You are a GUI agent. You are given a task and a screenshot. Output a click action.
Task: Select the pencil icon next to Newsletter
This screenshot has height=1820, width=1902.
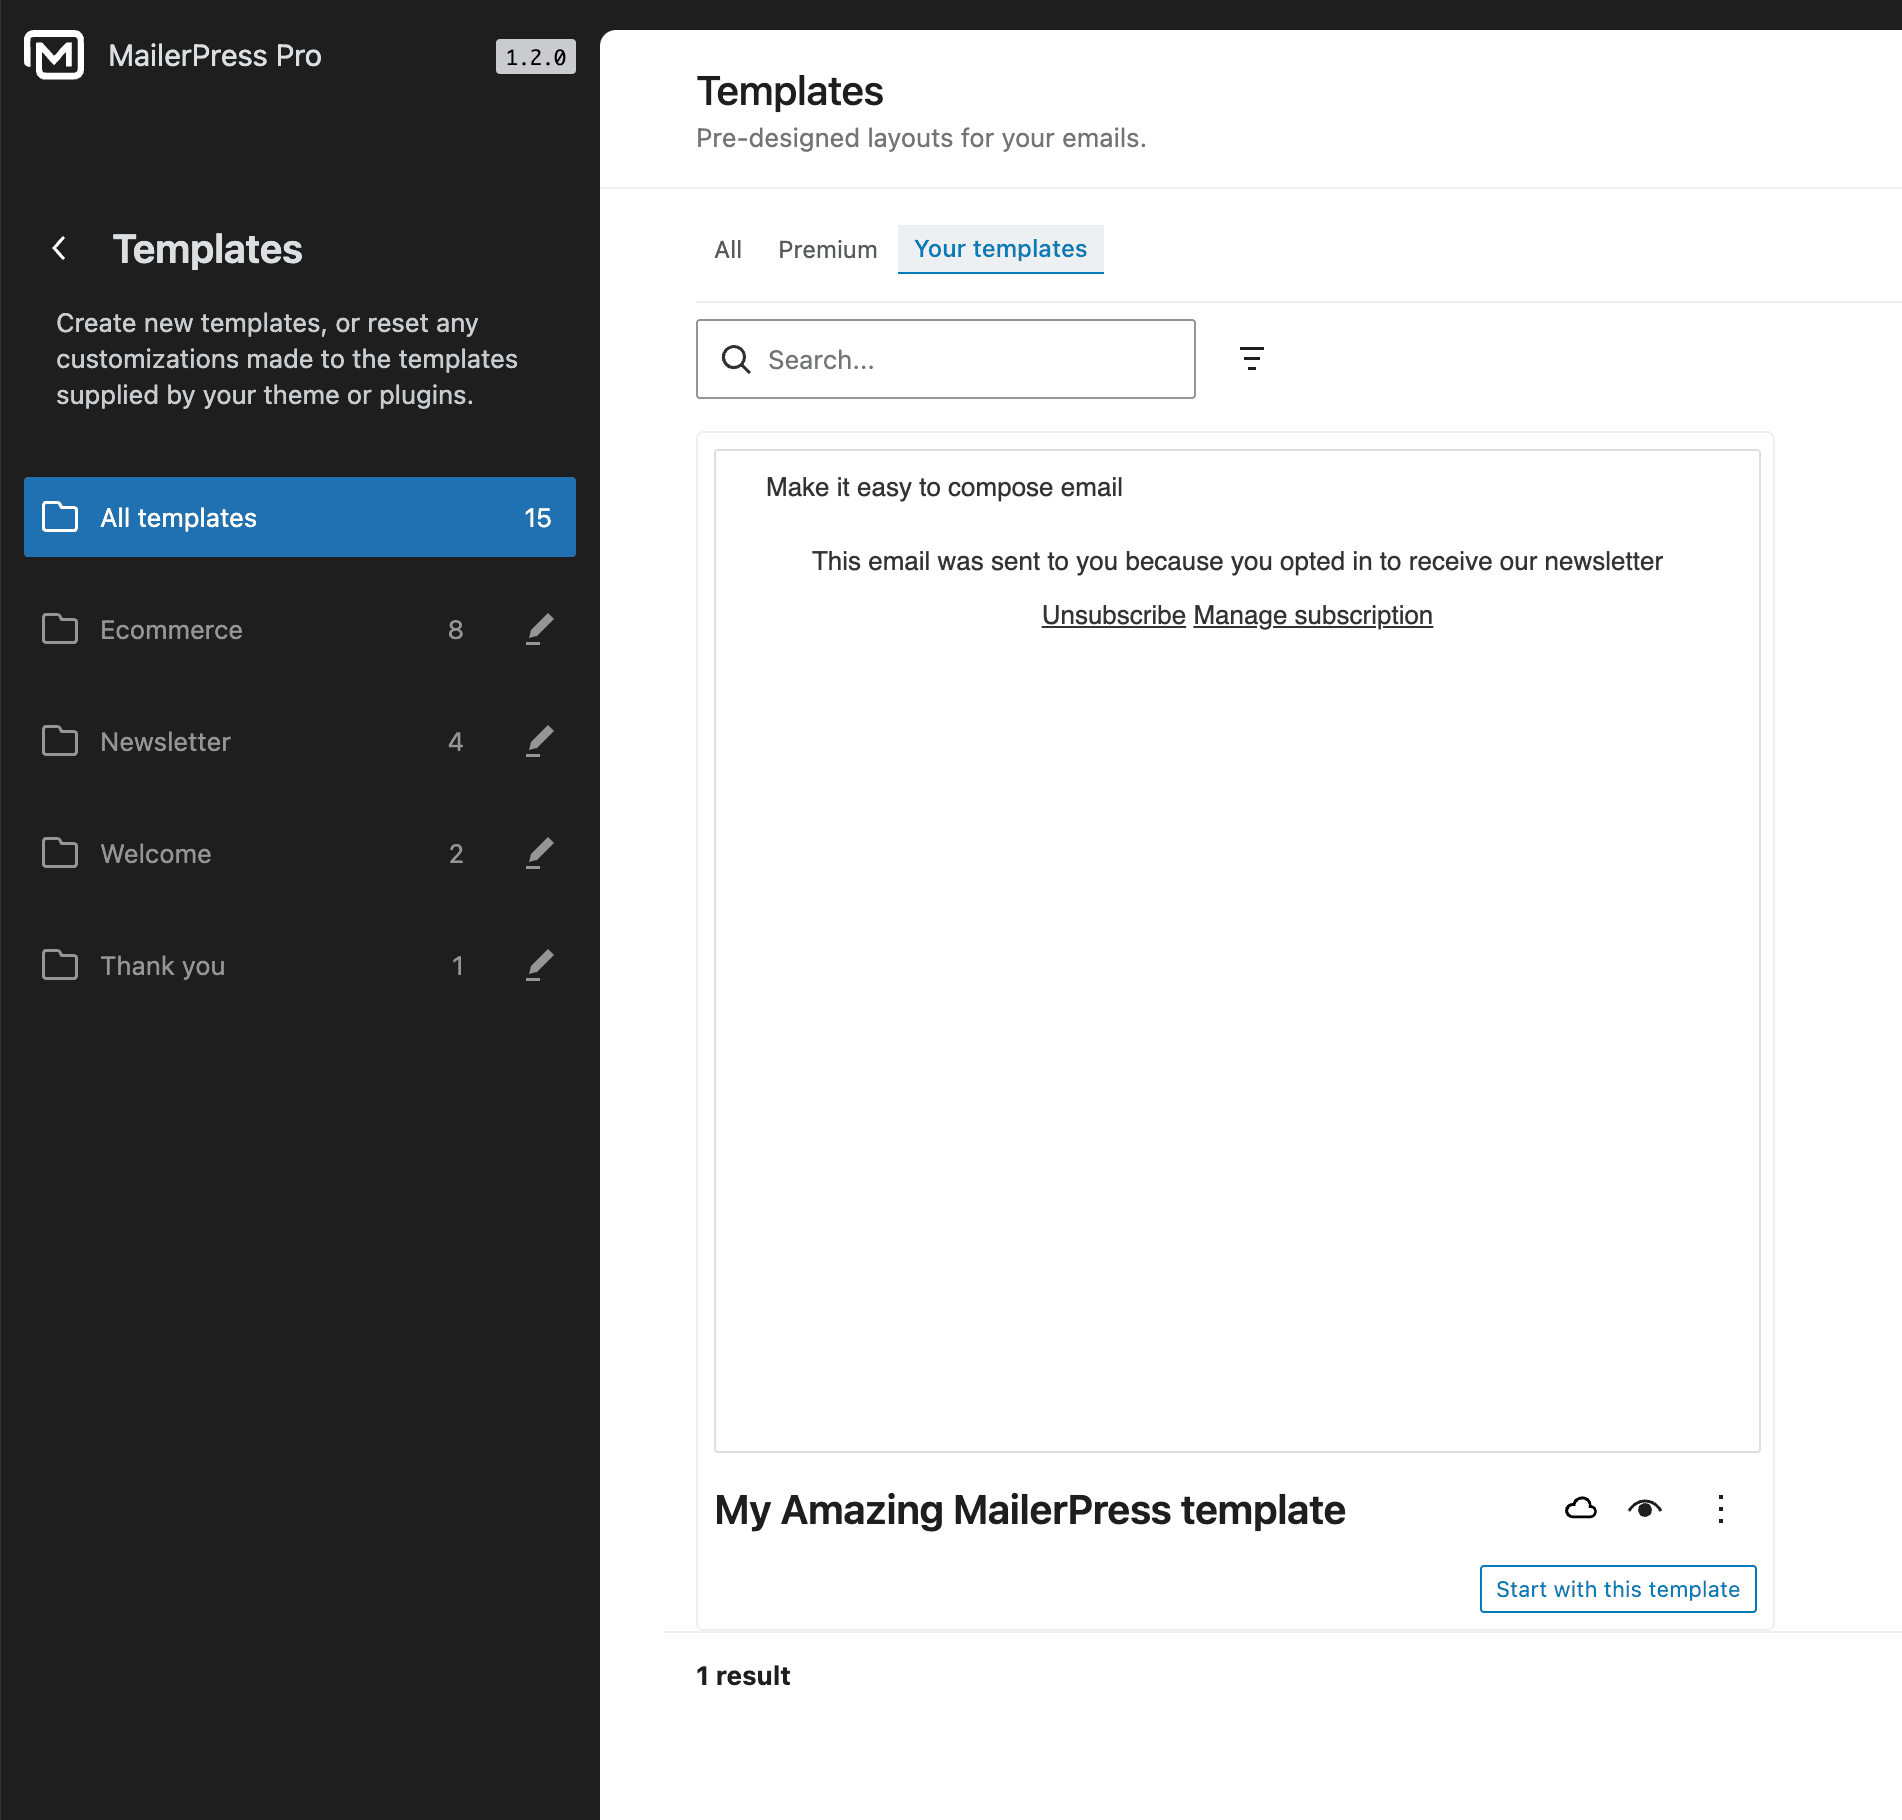pyautogui.click(x=540, y=741)
